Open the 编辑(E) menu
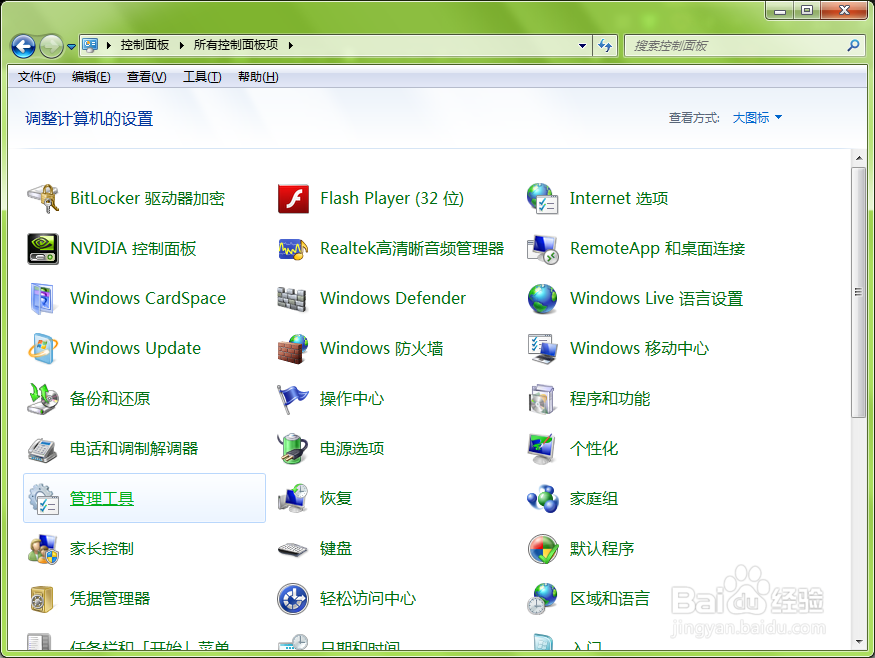Image resolution: width=875 pixels, height=658 pixels. (x=91, y=77)
